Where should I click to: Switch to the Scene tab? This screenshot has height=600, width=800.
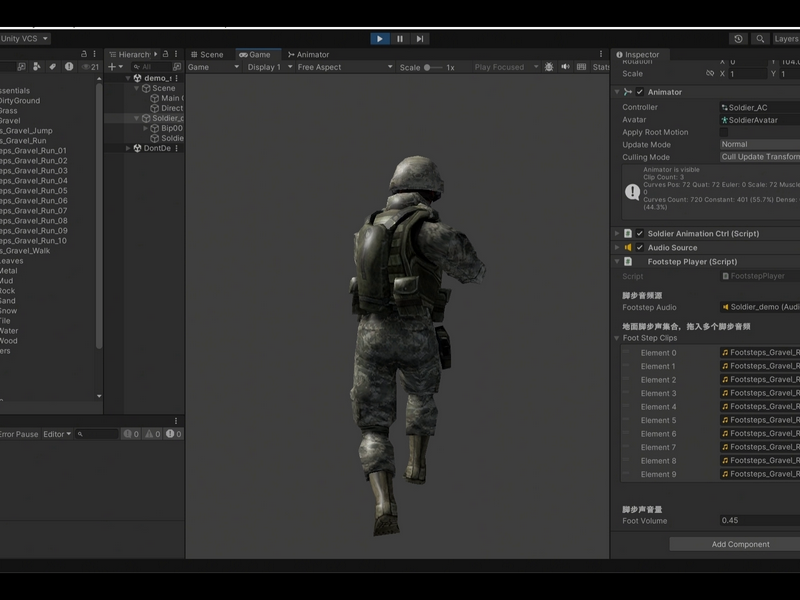207,54
